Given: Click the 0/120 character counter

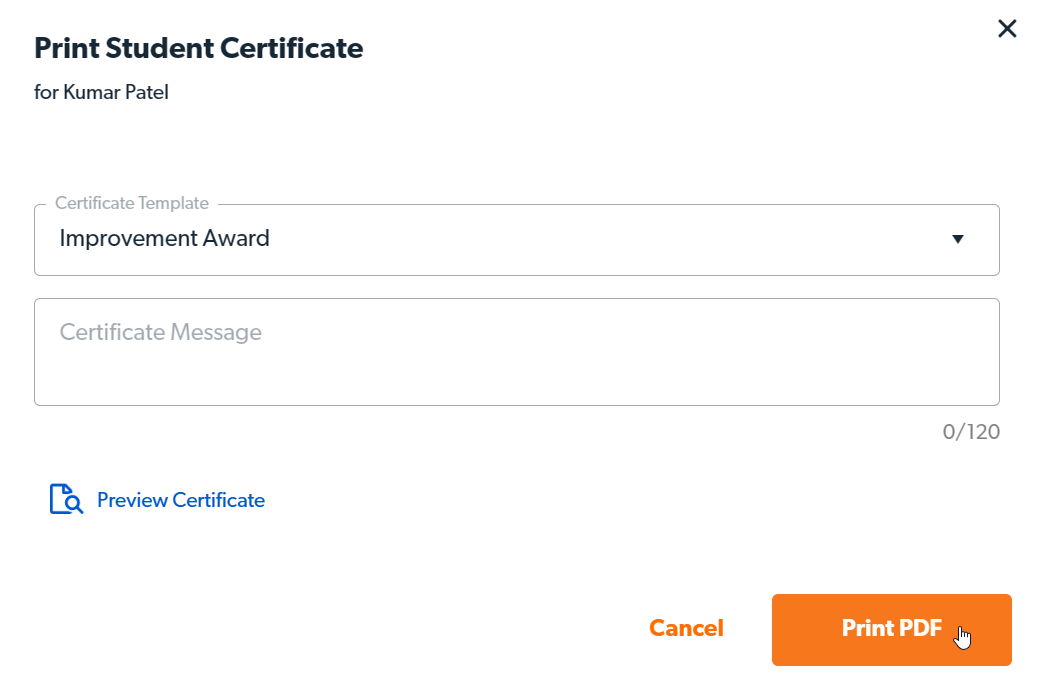Looking at the screenshot, I should coord(970,432).
